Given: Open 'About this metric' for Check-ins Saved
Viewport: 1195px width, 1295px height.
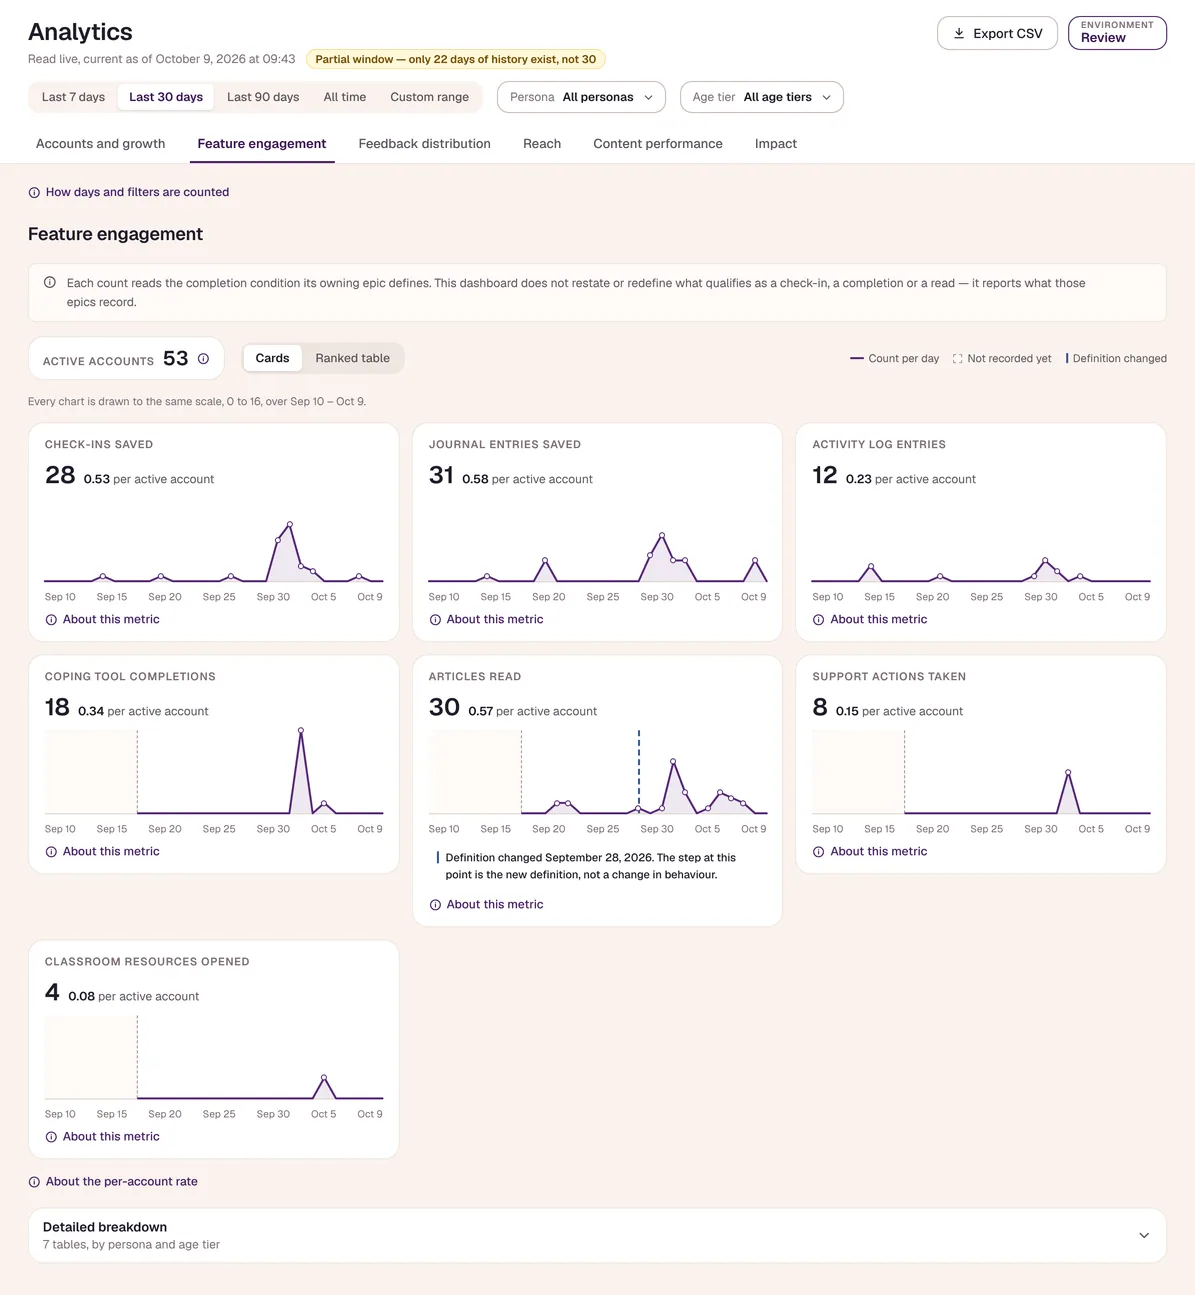Looking at the screenshot, I should pyautogui.click(x=111, y=620).
